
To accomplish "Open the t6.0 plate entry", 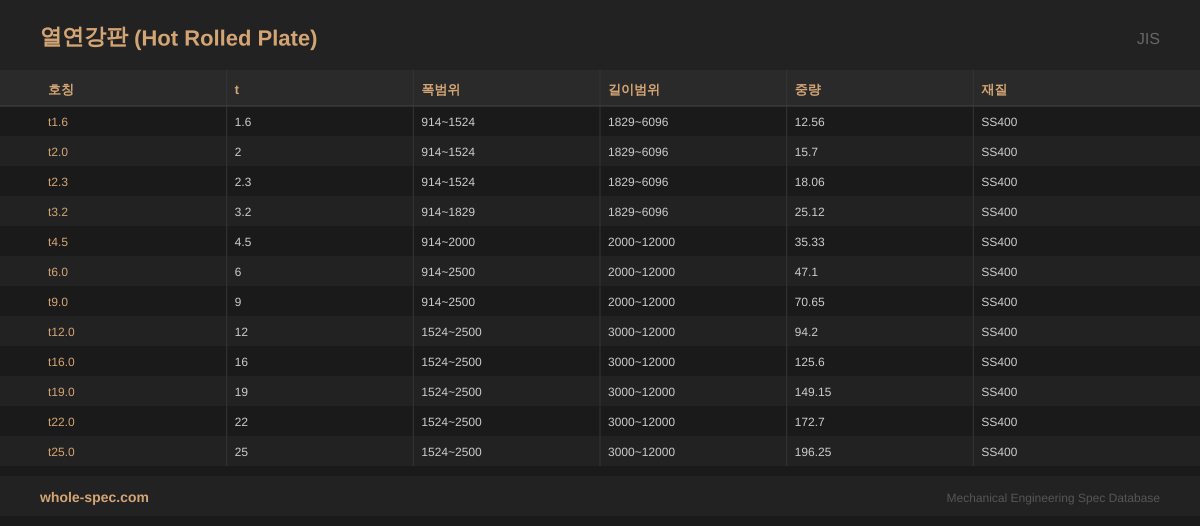I will pyautogui.click(x=58, y=272).
